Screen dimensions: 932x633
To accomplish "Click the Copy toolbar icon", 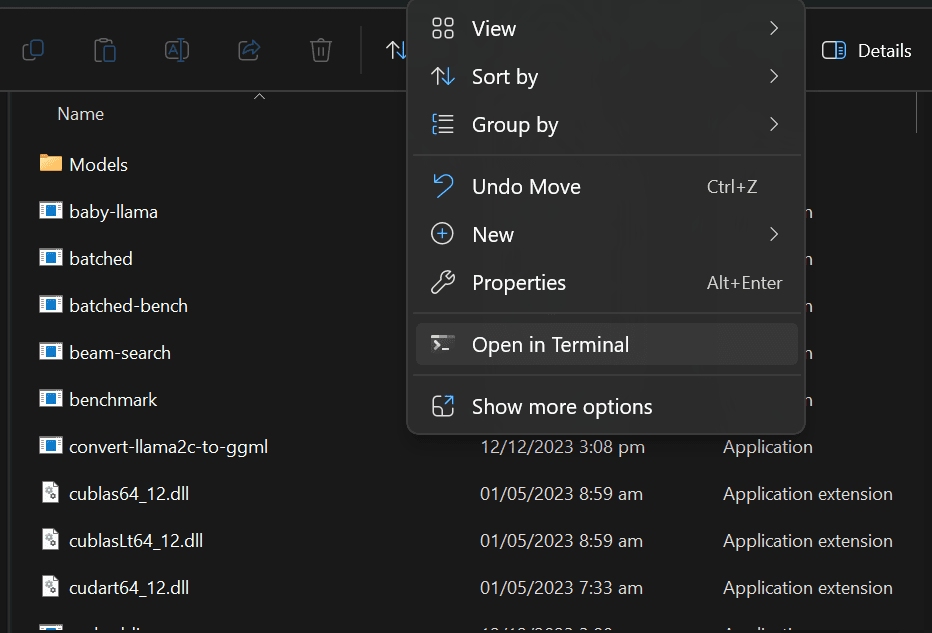I will tap(33, 50).
